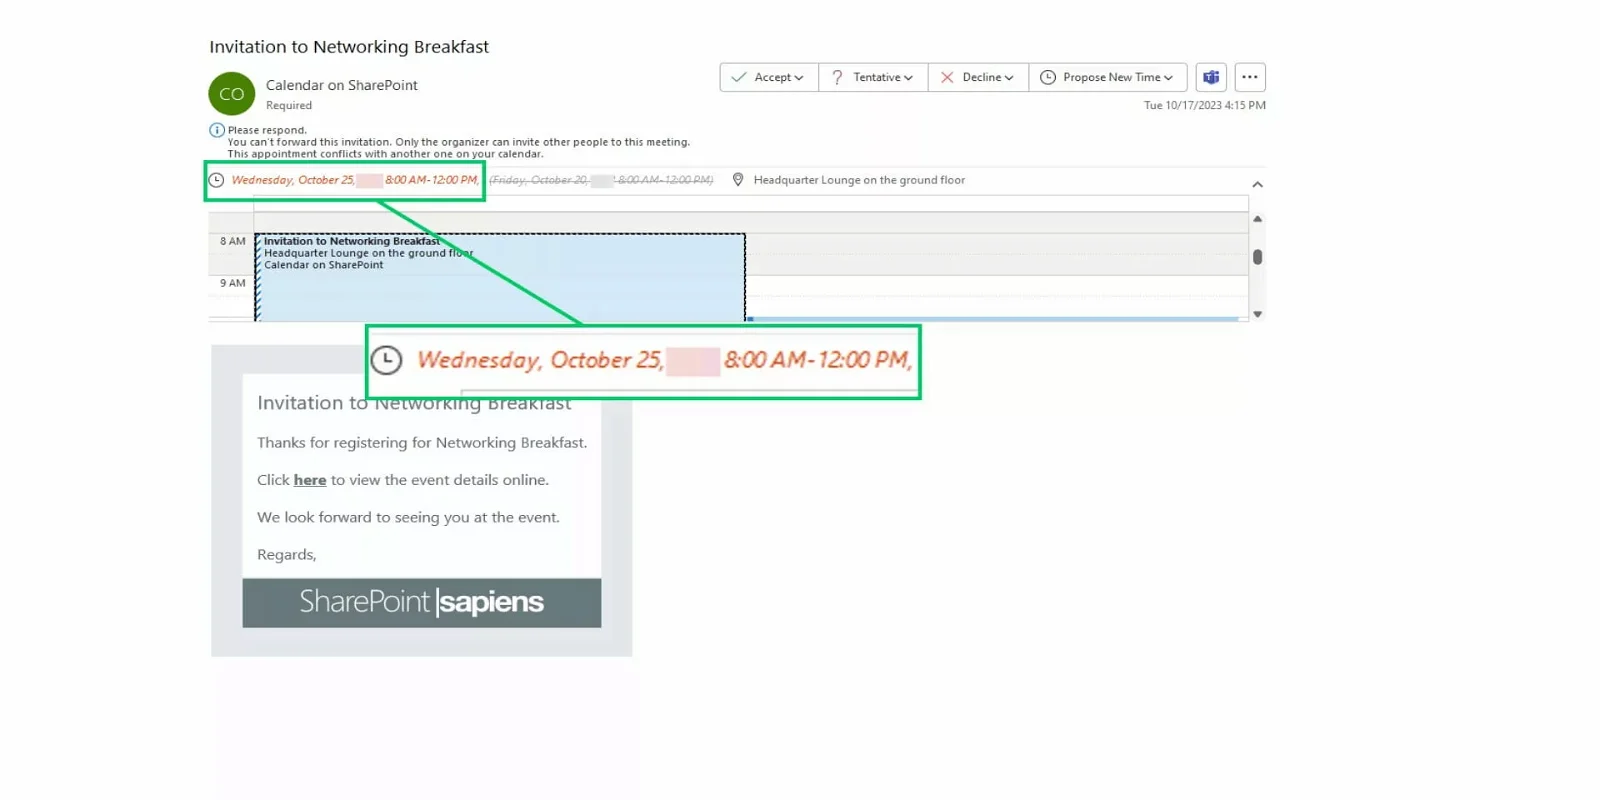Click the sender name Calendar on SharePoint
Screen dimensions: 1600x800
[342, 85]
